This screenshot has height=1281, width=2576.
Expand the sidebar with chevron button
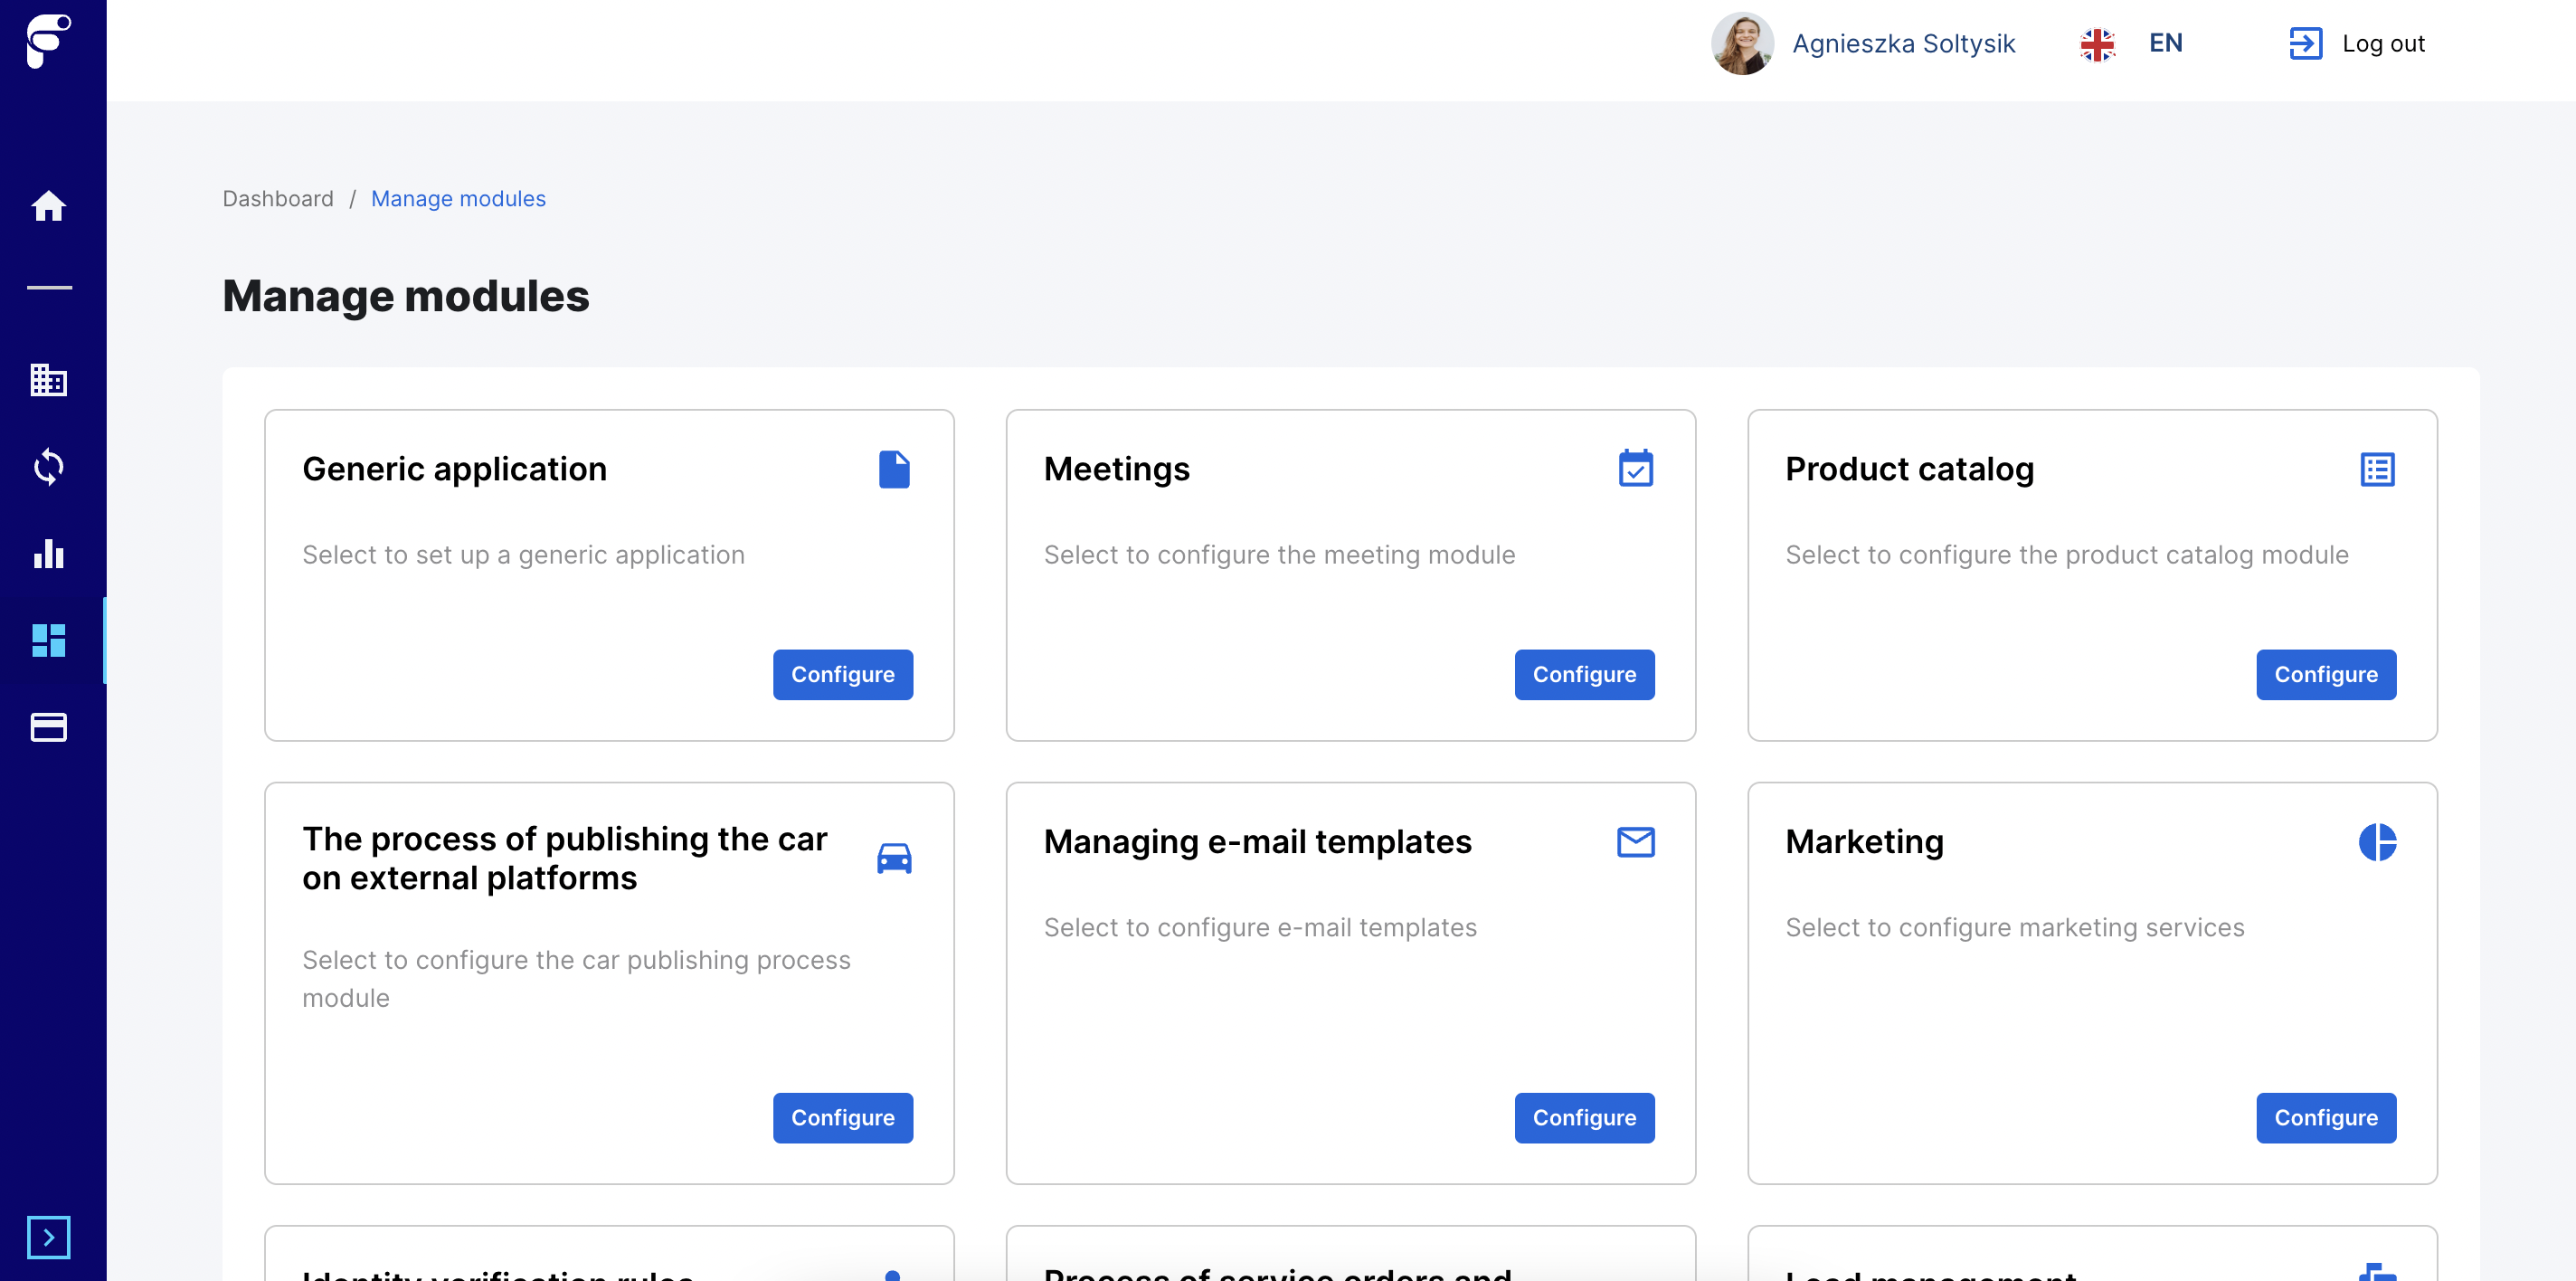click(48, 1237)
